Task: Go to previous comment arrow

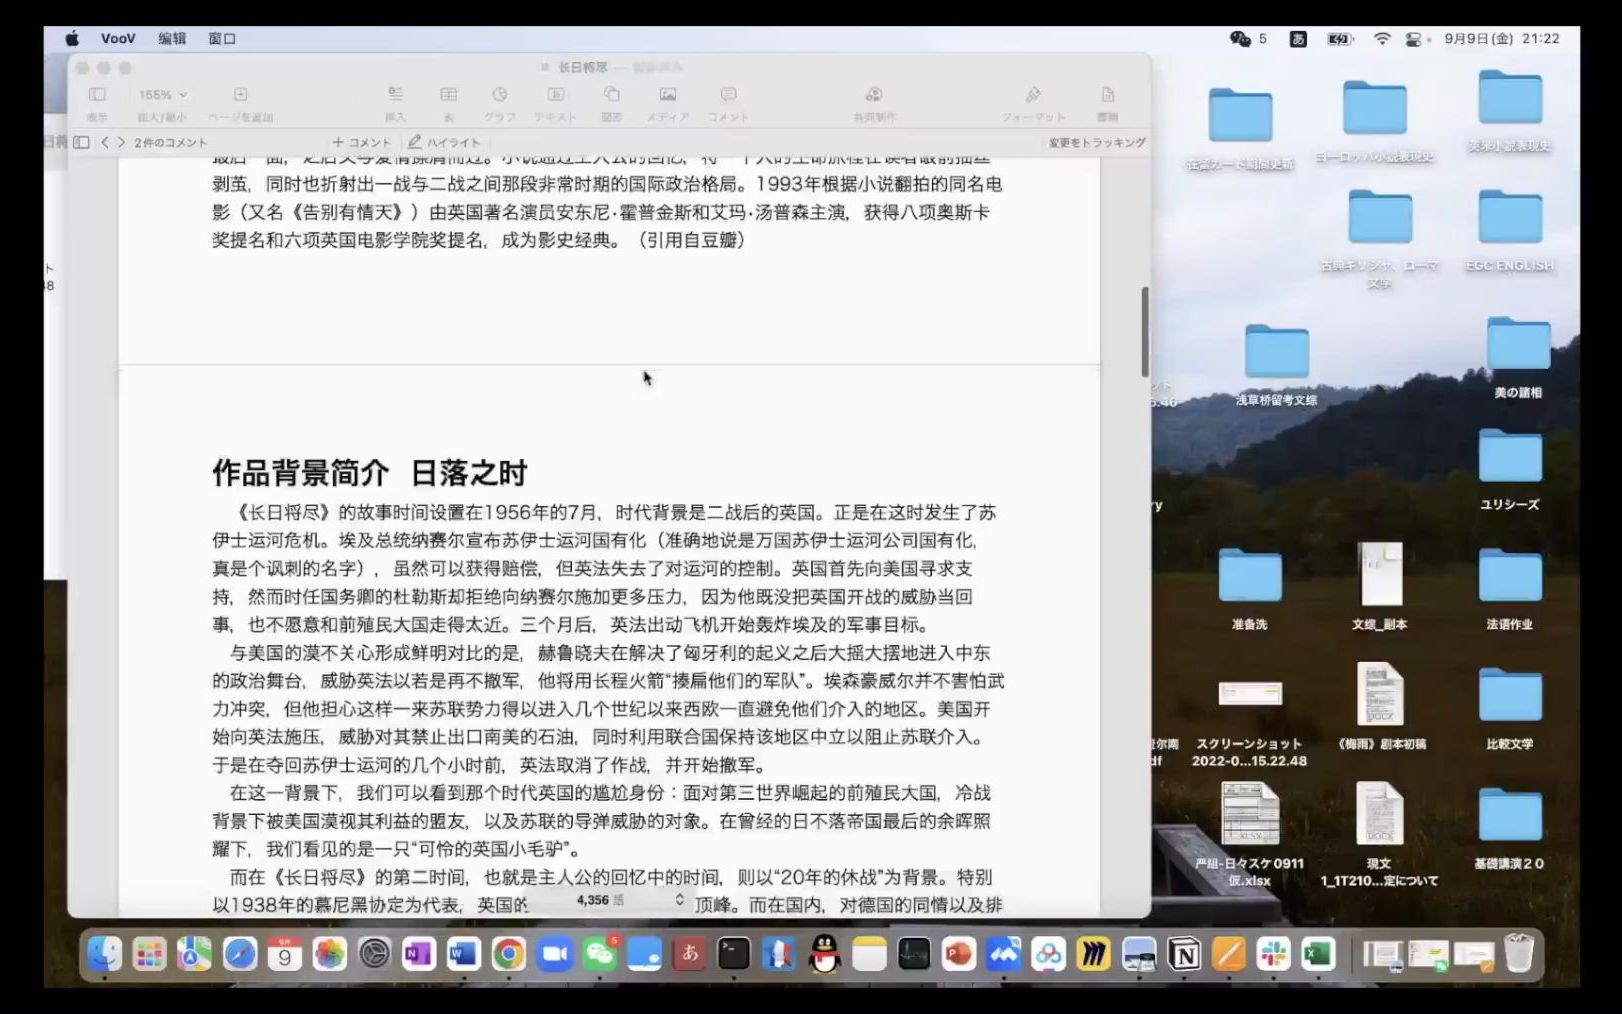Action: click(x=104, y=142)
